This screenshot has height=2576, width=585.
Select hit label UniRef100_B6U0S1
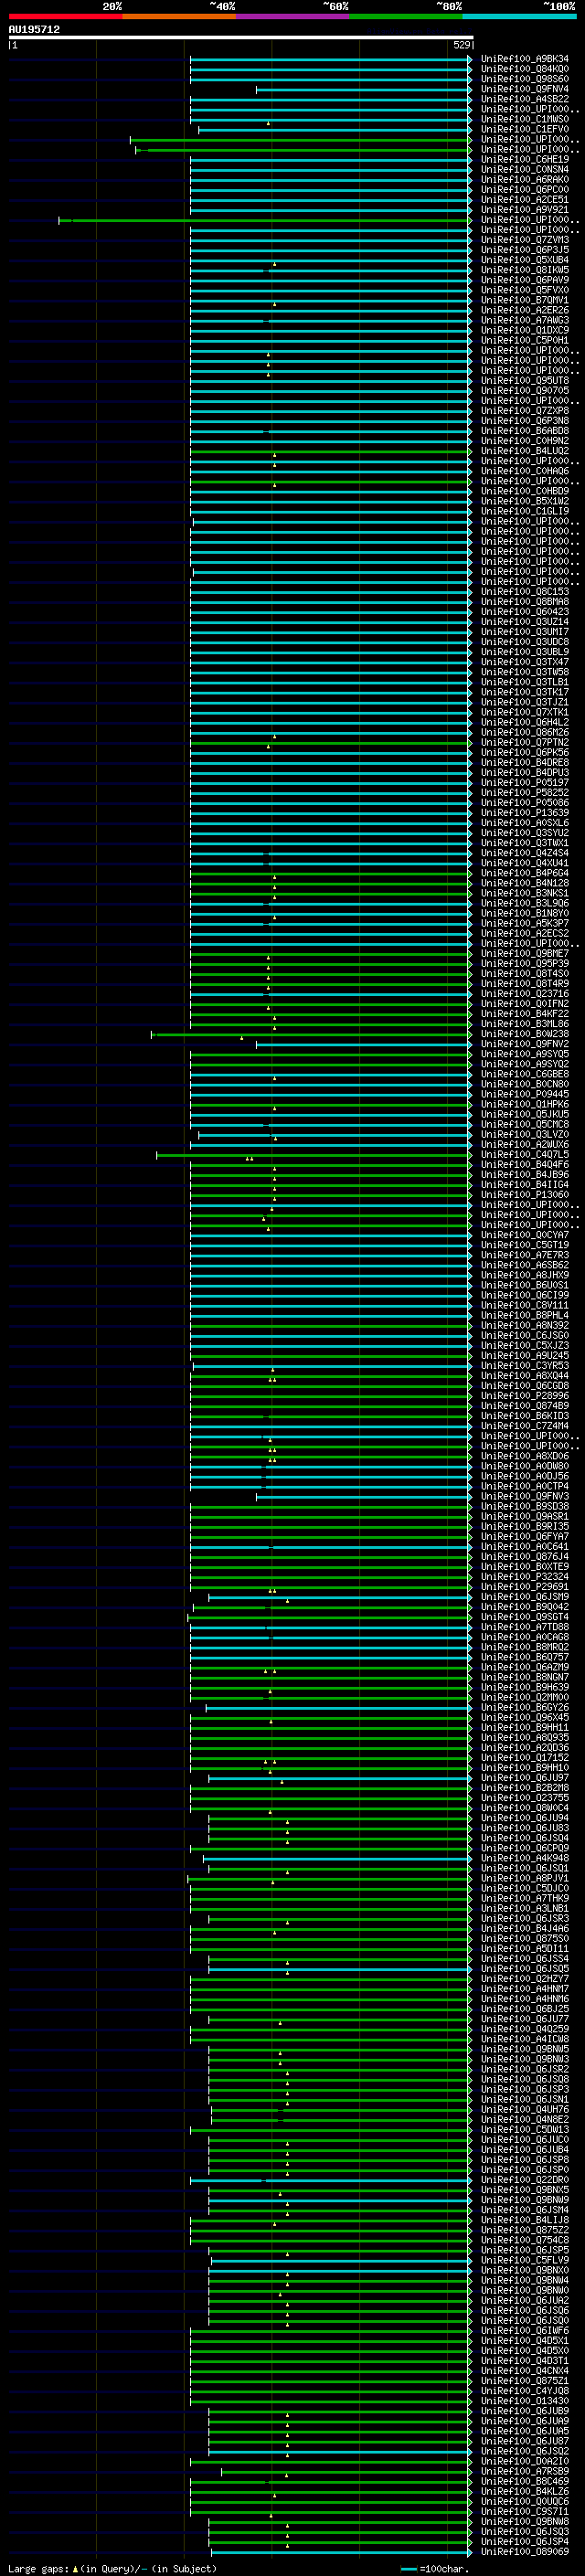coord(525,1285)
